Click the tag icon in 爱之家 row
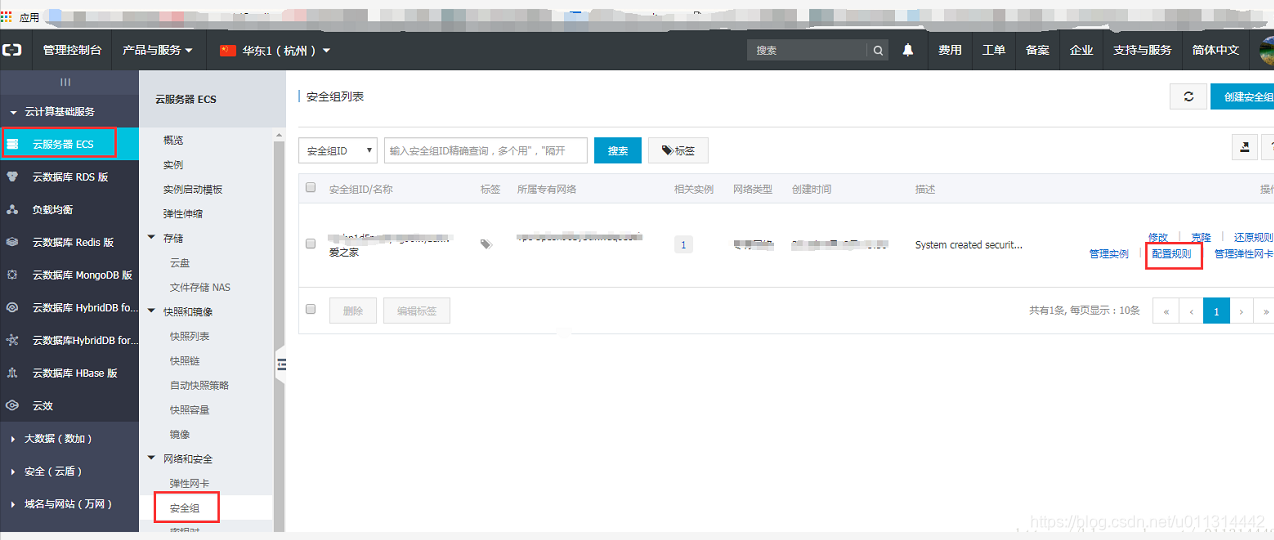The image size is (1274, 540). click(486, 244)
